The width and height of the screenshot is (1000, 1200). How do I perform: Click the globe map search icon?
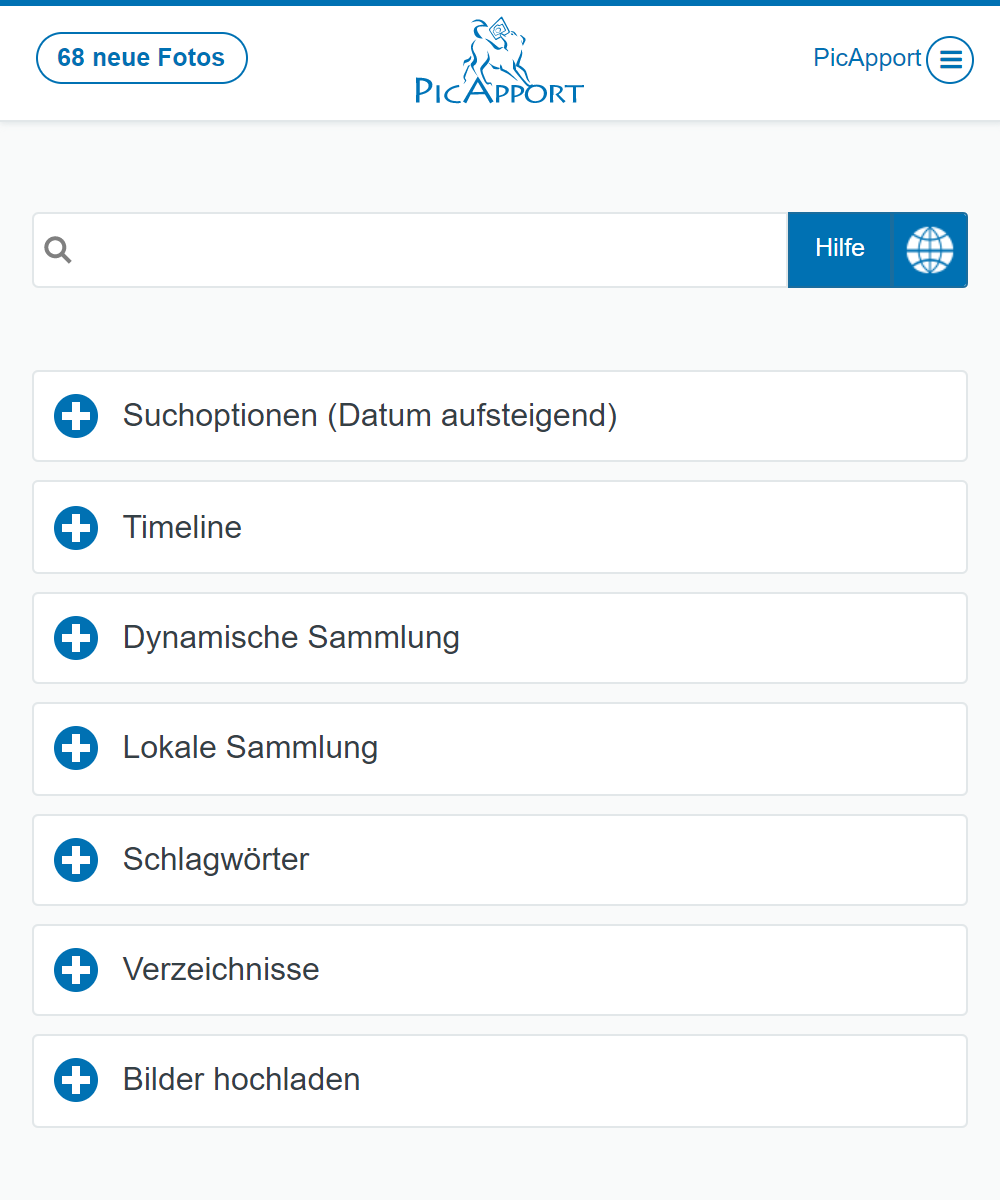pyautogui.click(x=929, y=250)
